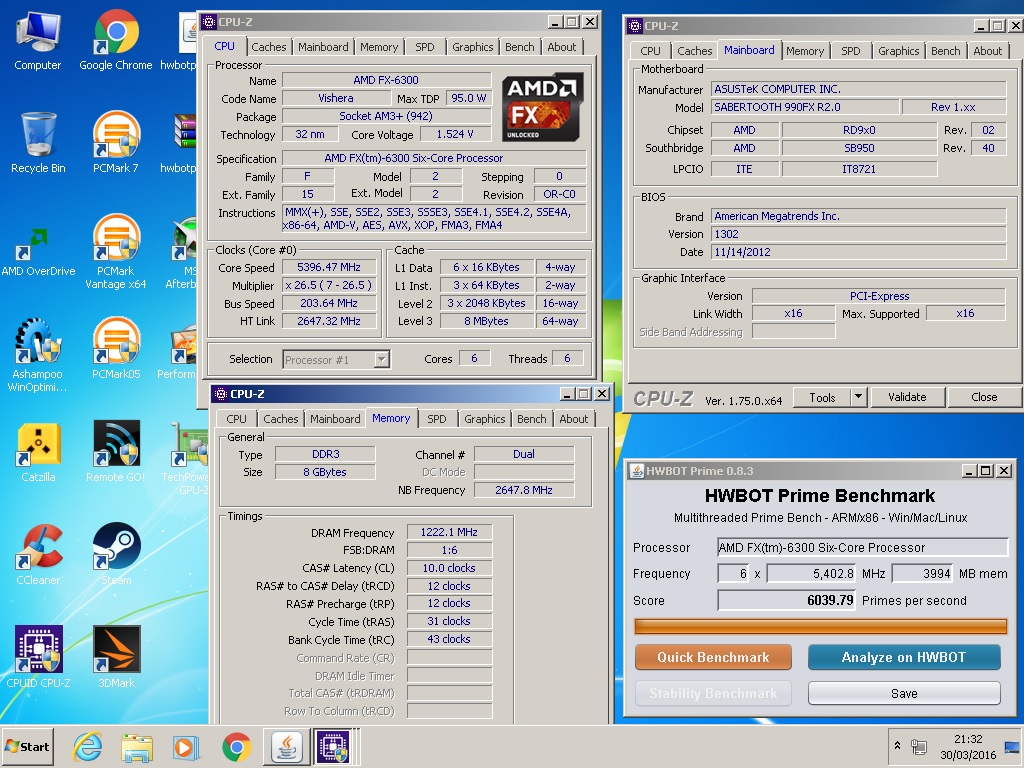1024x768 pixels.
Task: Click Processor field in HWBOT Prime
Action: pos(862,547)
